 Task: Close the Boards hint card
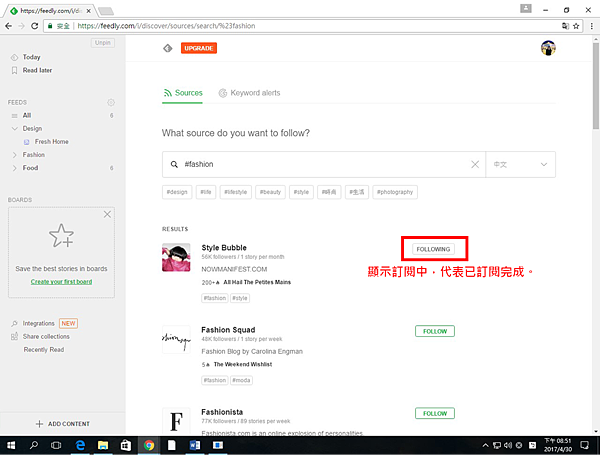pos(108,214)
